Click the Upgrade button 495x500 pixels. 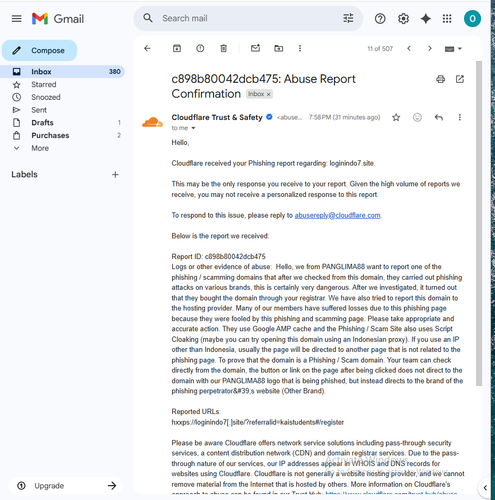tap(66, 486)
